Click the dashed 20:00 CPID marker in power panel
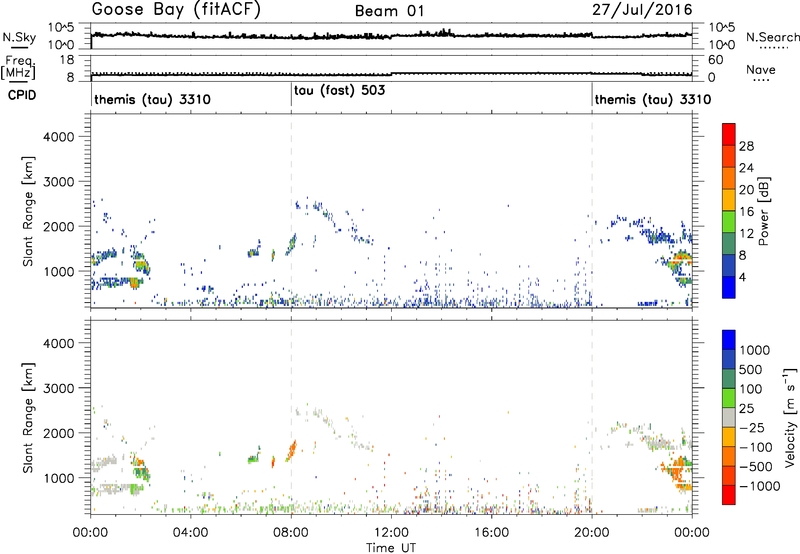Viewport: 800px width, 554px height. pos(592,211)
